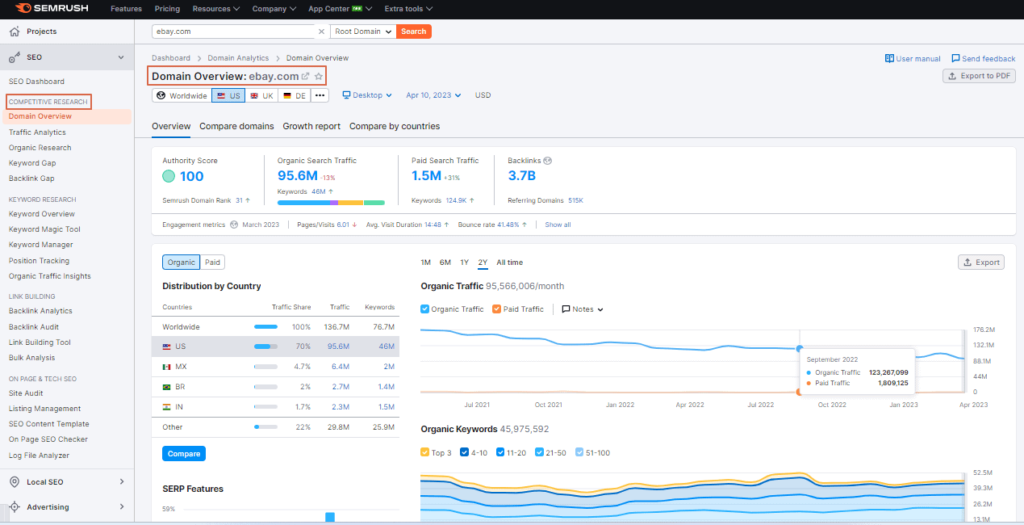
Task: Switch to Compare by countries tab
Action: pos(394,126)
